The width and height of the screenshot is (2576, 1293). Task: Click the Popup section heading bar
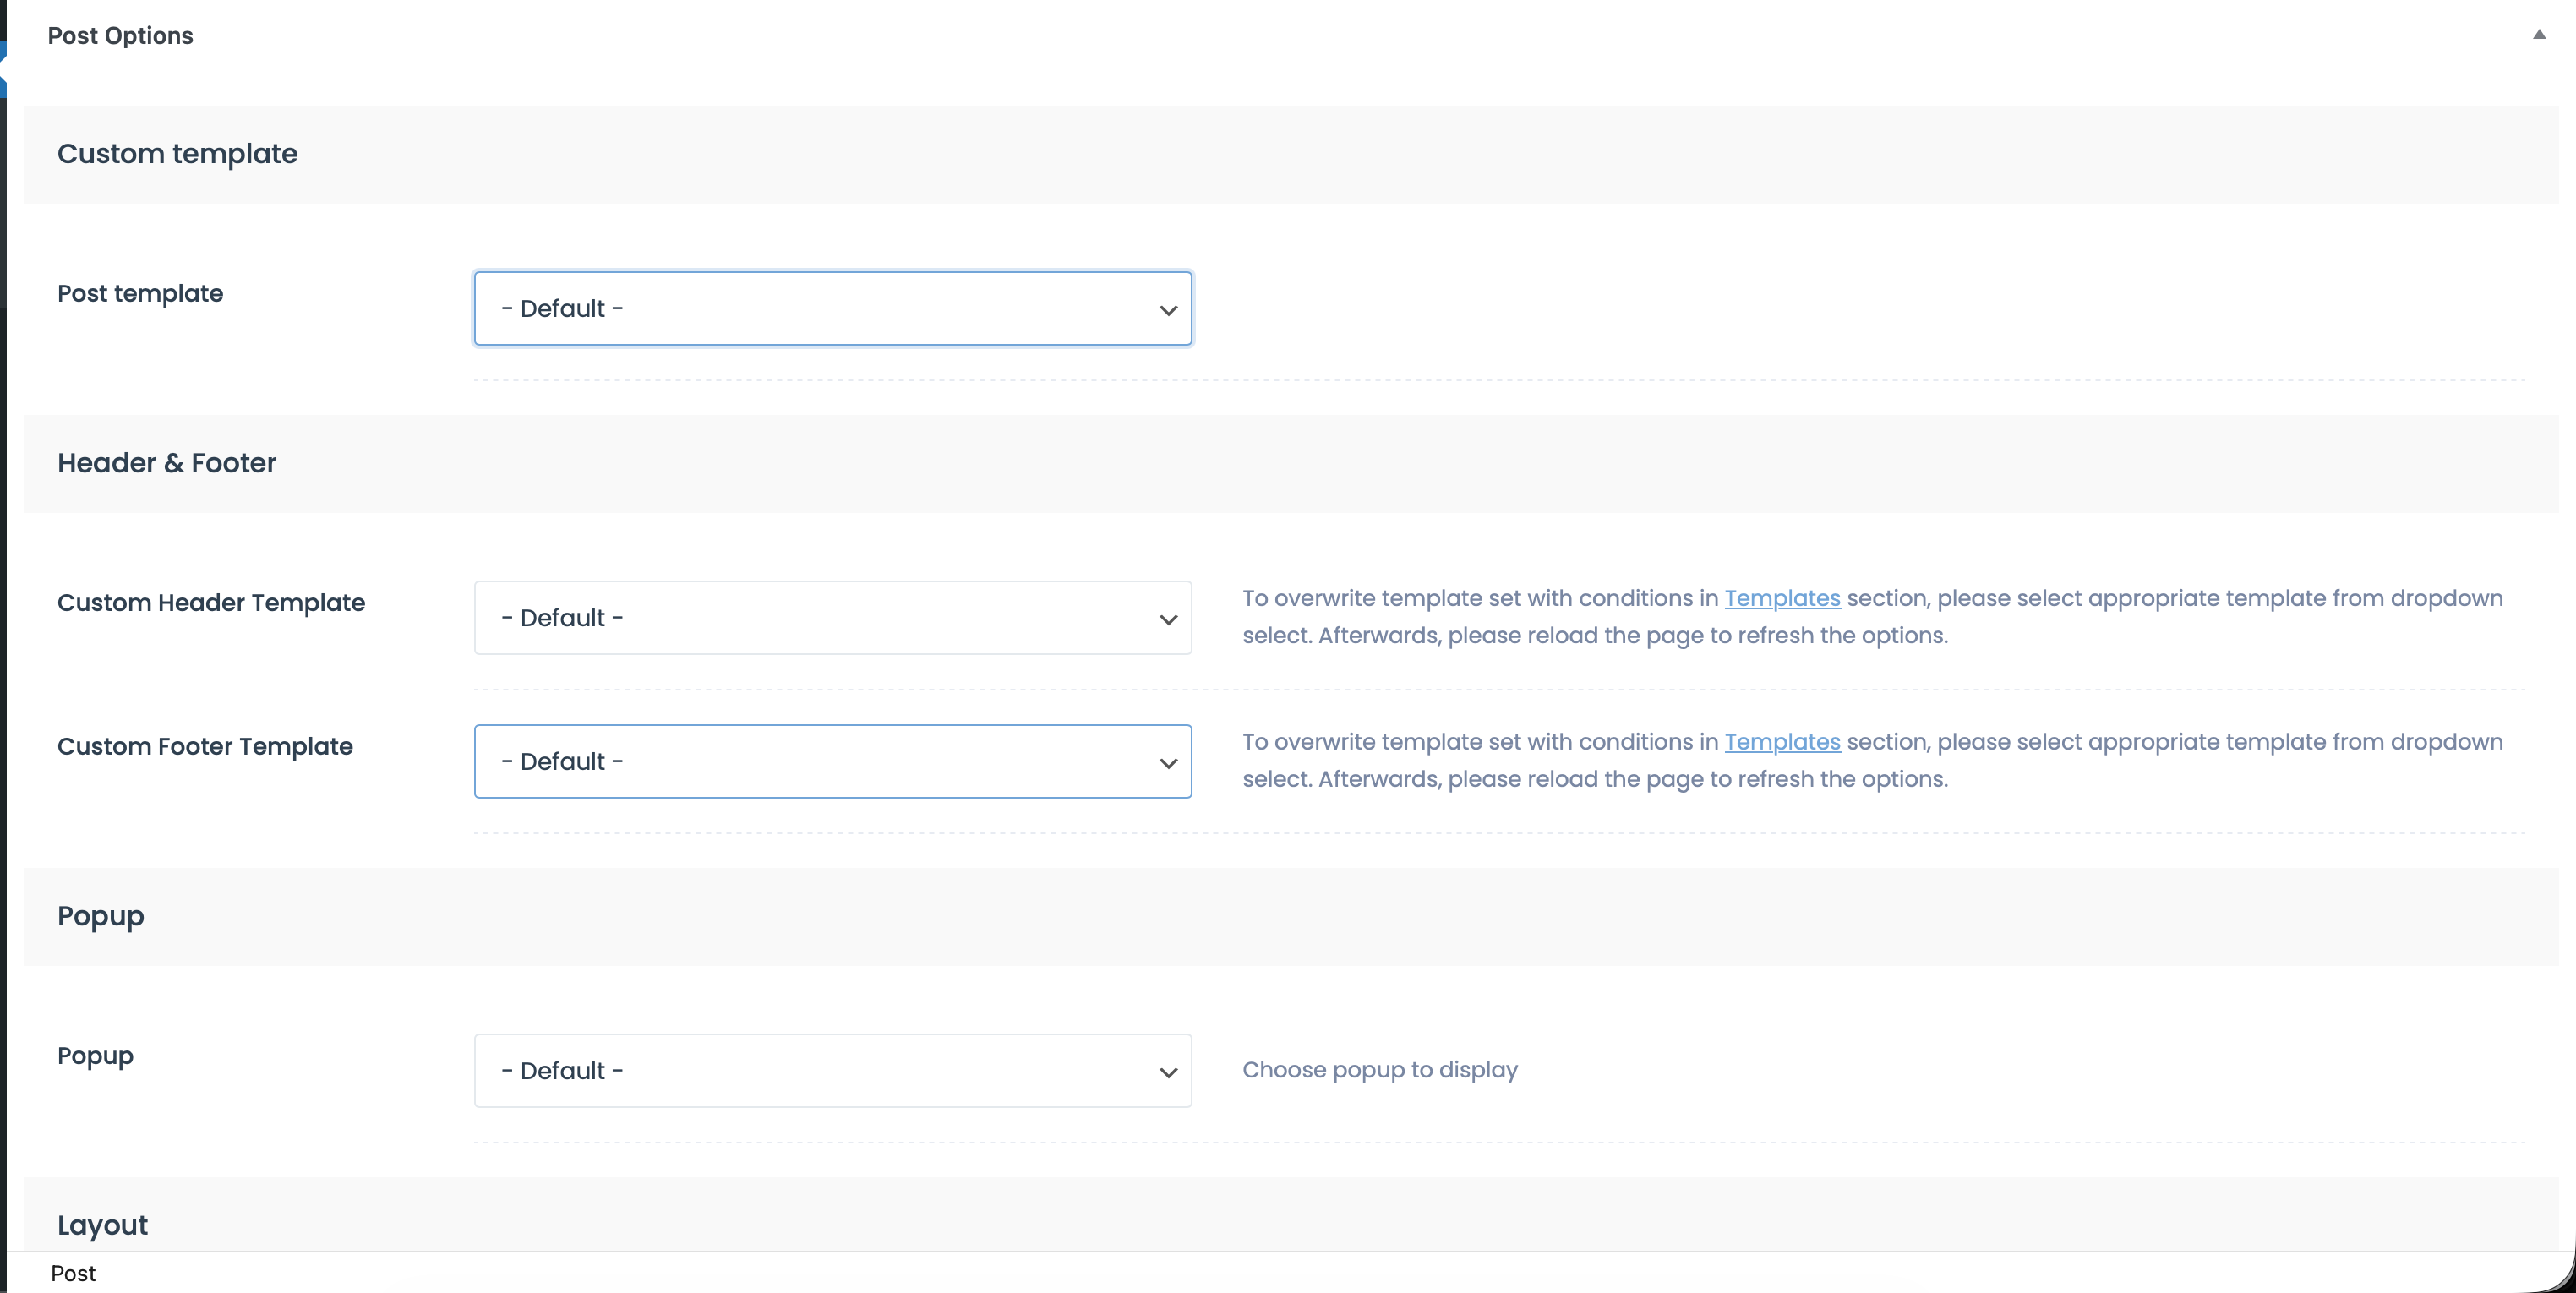(x=100, y=916)
